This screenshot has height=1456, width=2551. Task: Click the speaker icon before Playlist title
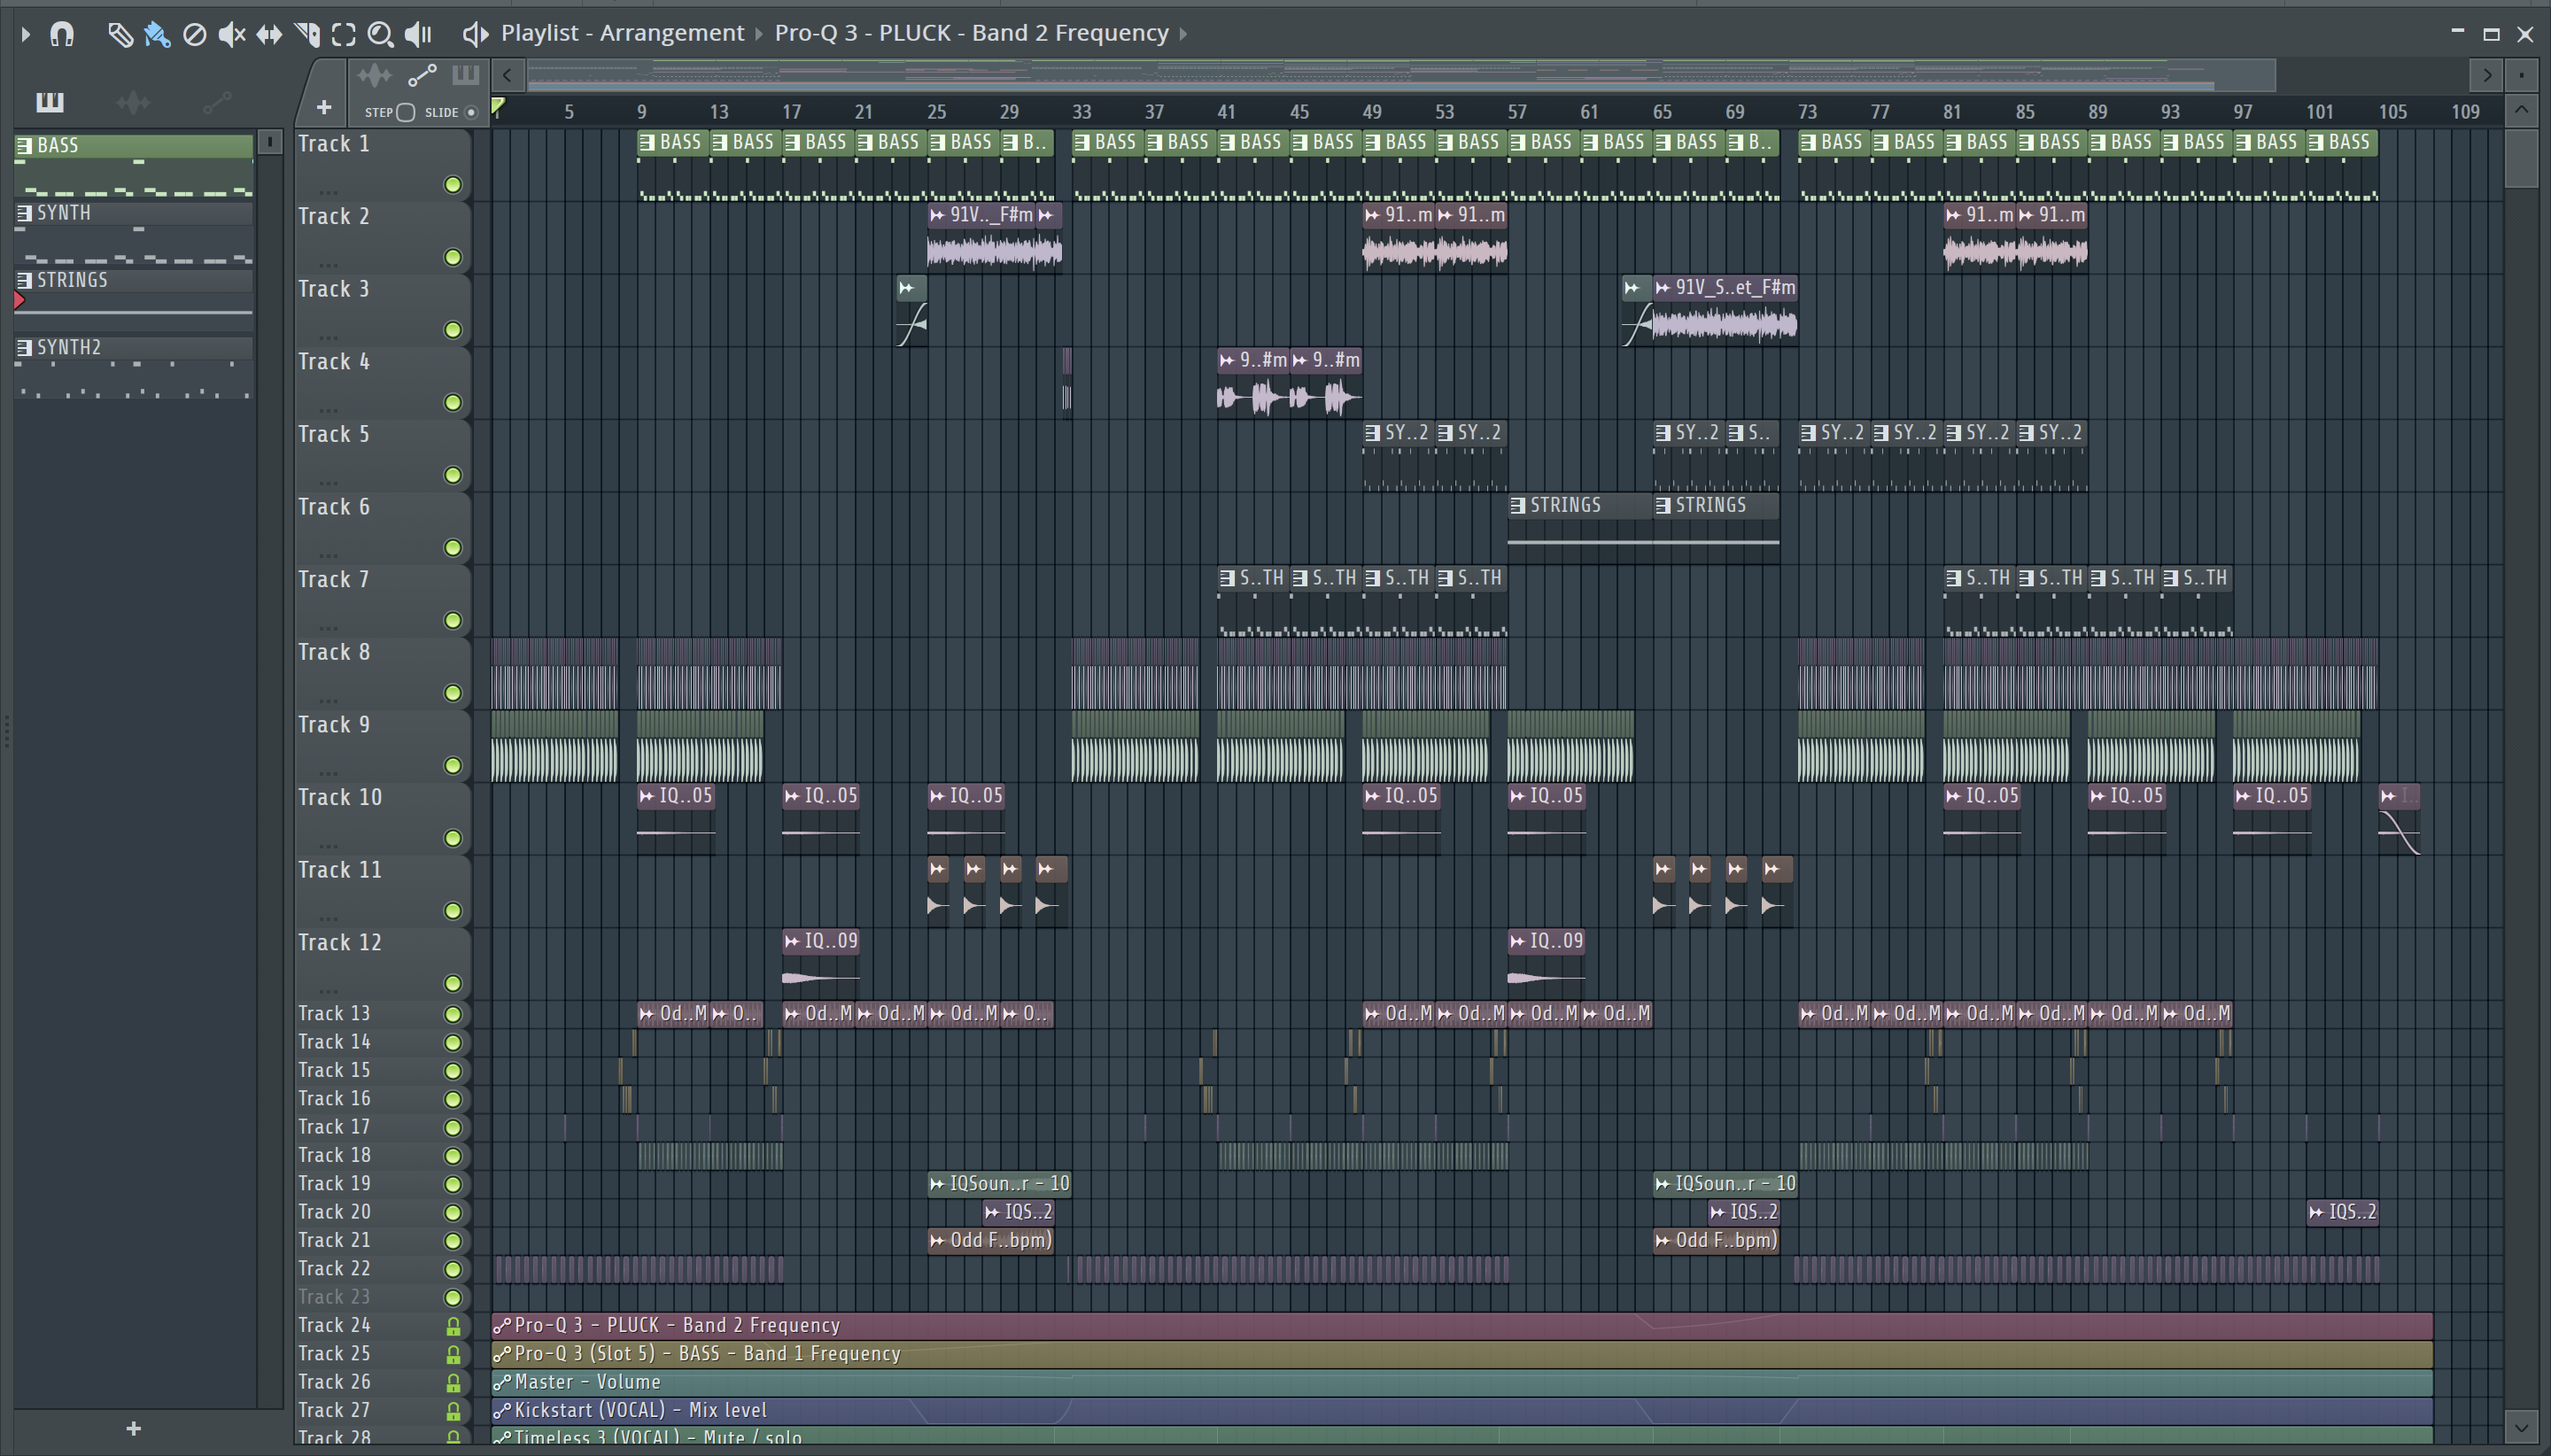click(x=475, y=34)
